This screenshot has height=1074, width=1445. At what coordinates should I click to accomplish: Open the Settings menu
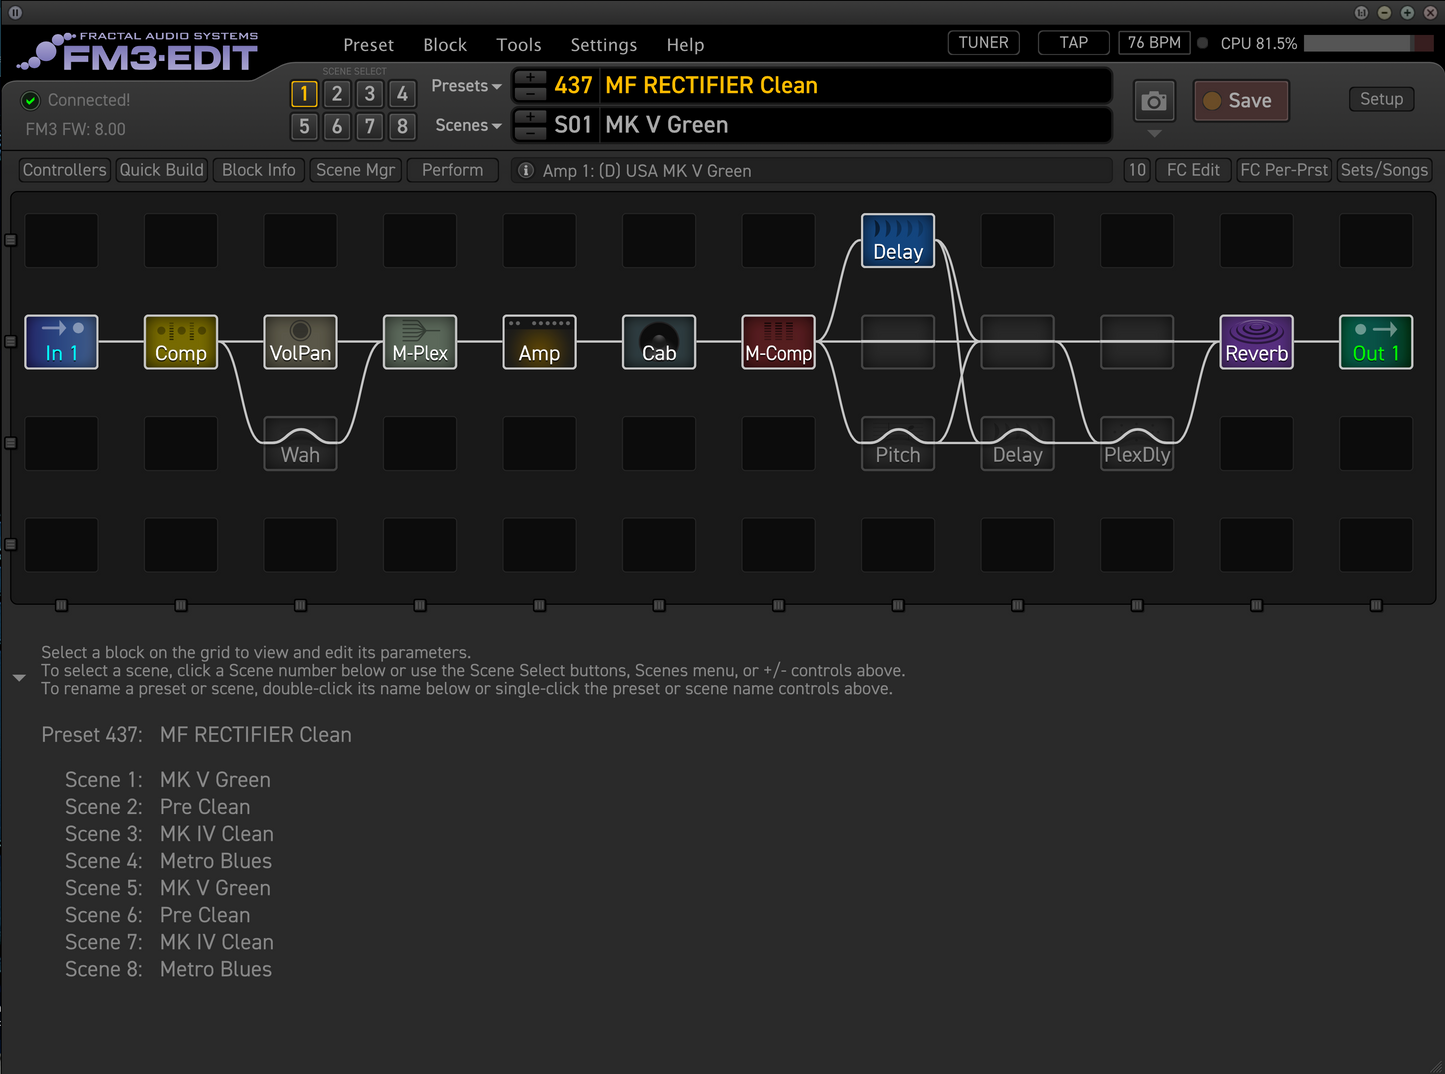pos(603,45)
